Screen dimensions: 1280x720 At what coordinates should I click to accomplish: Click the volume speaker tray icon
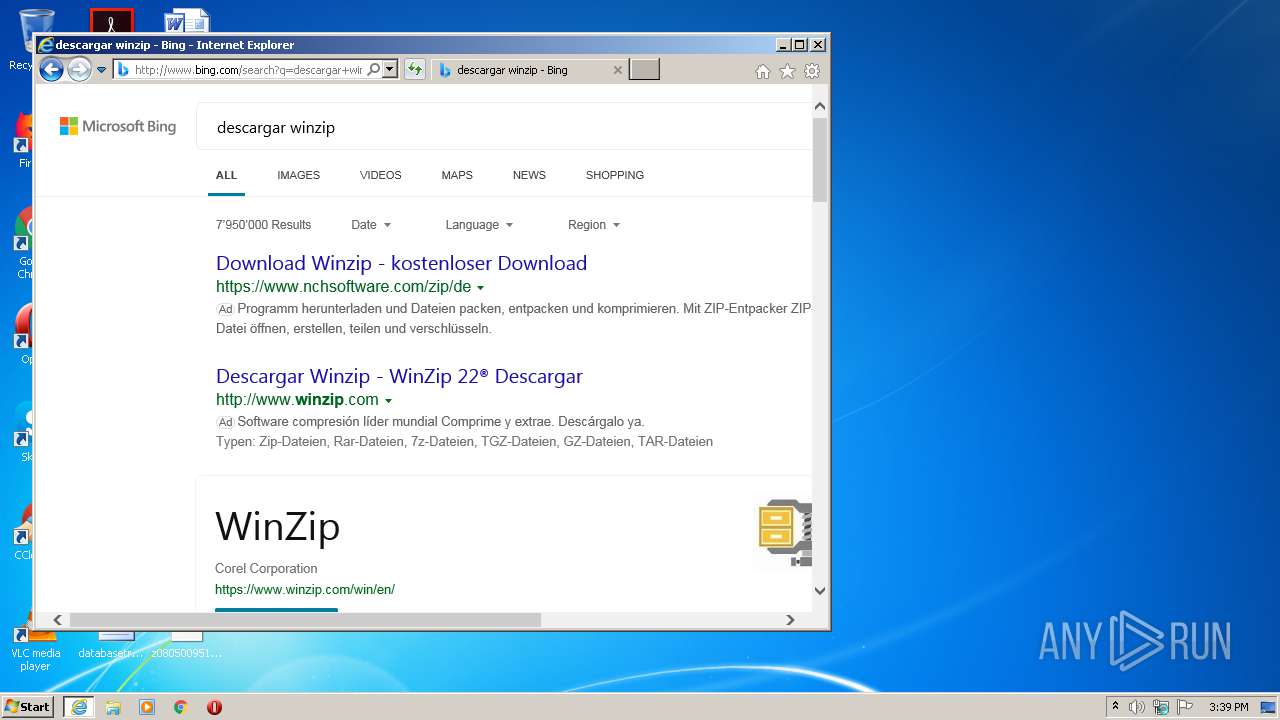click(x=1137, y=707)
